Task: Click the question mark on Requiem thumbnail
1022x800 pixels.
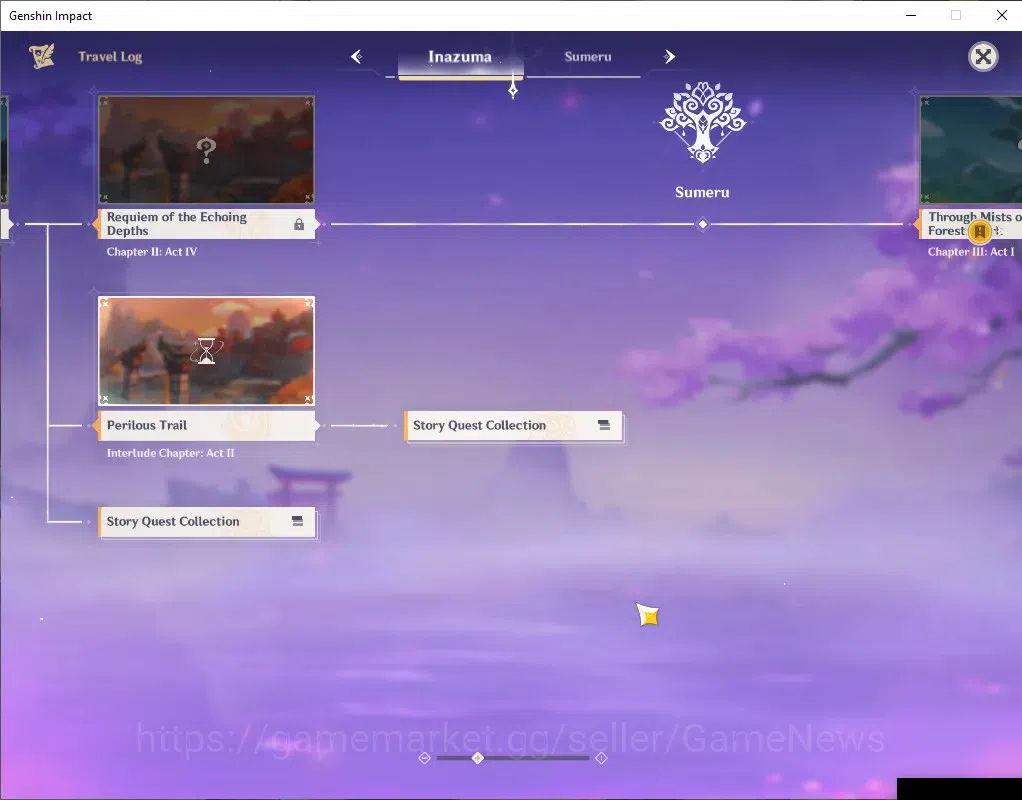Action: coord(206,151)
